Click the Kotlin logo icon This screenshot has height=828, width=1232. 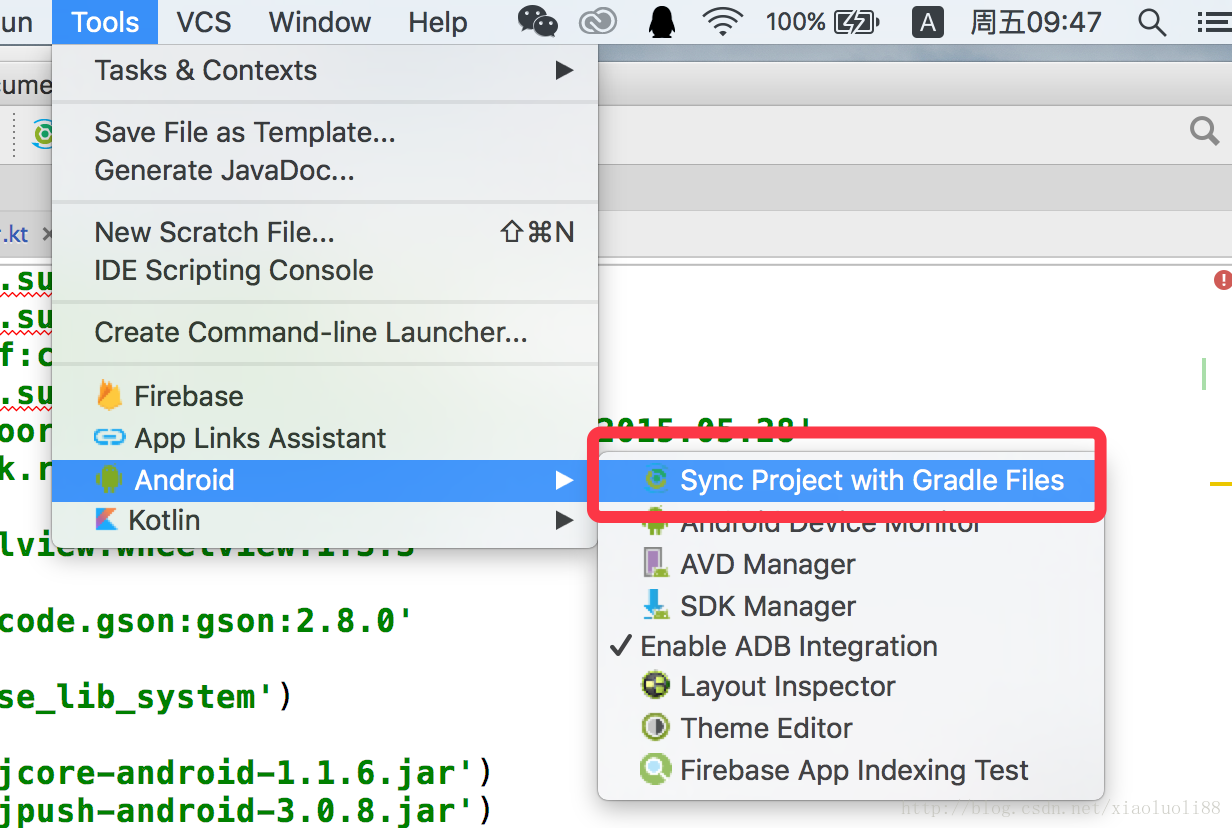(105, 520)
